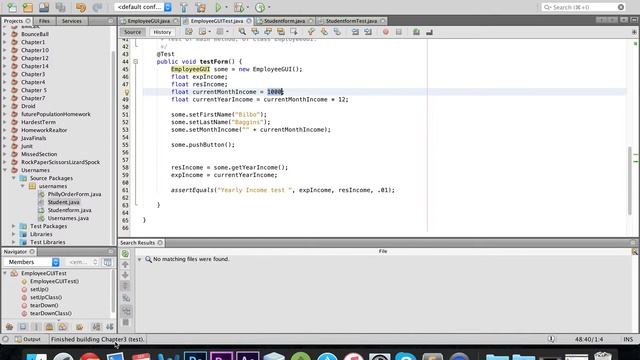Viewport: 640px width, 360px height.
Task: Select PhillyOrderForm.java in the project tree
Action: [x=74, y=194]
